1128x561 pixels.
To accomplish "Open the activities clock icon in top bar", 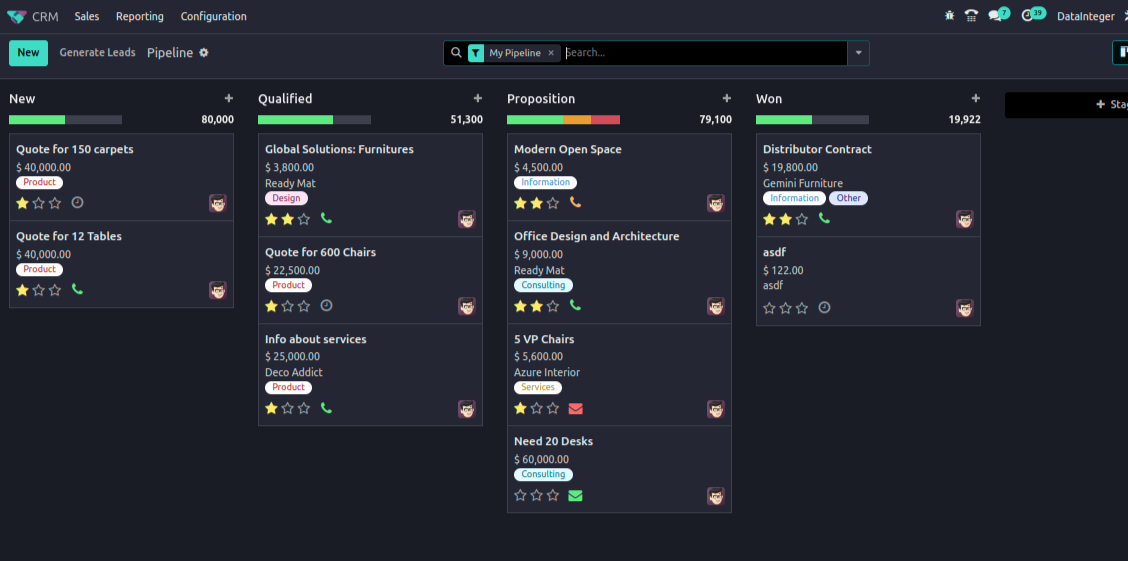I will [1027, 16].
